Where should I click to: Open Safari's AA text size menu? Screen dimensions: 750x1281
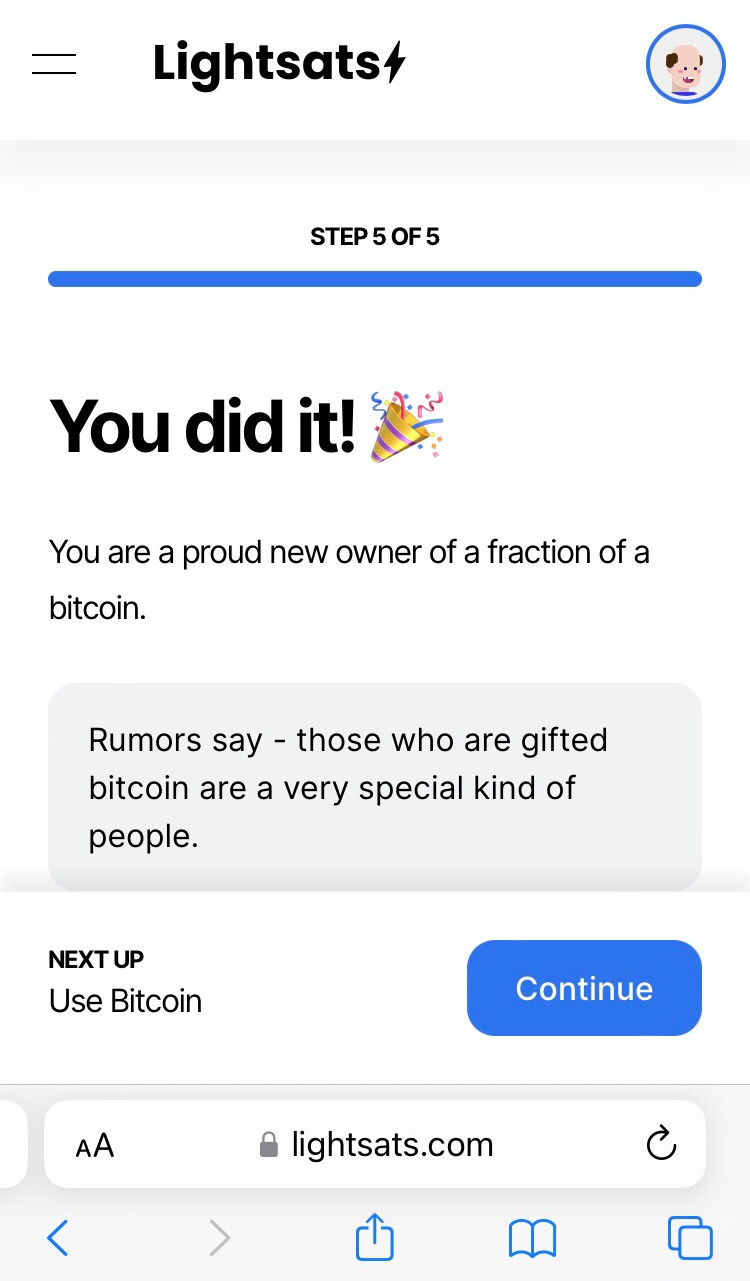pos(95,1145)
